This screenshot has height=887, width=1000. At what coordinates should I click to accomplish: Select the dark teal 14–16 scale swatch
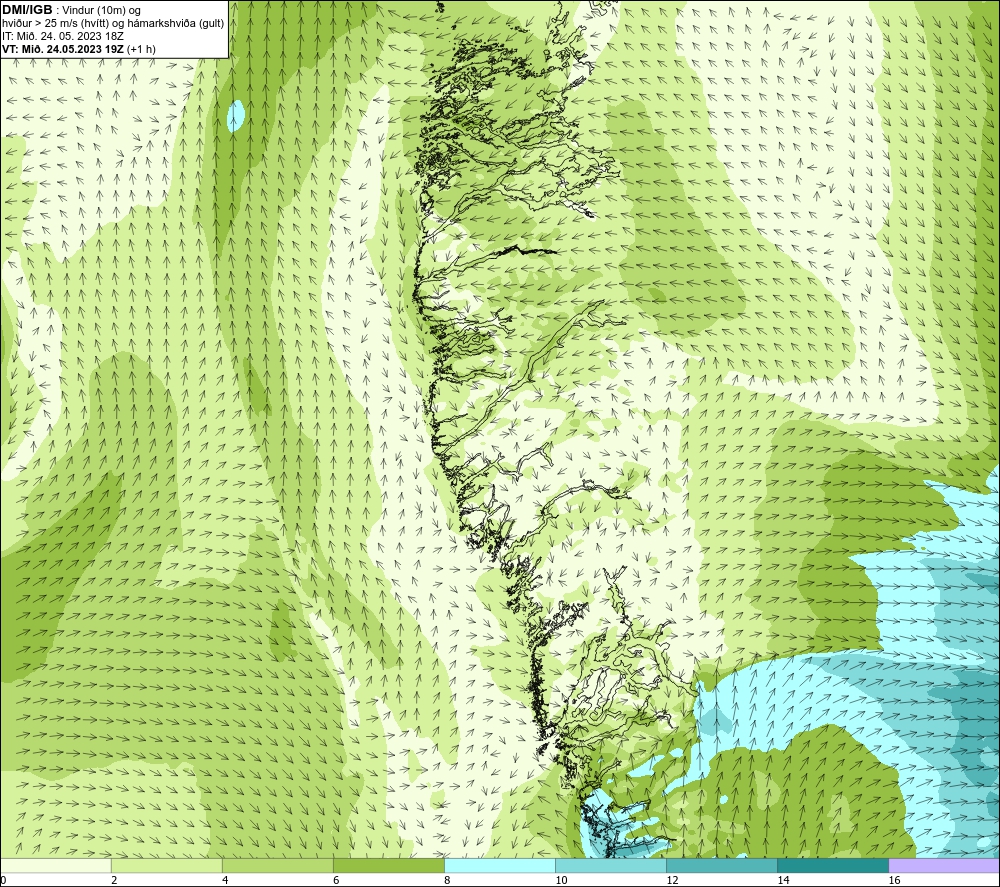[832, 865]
